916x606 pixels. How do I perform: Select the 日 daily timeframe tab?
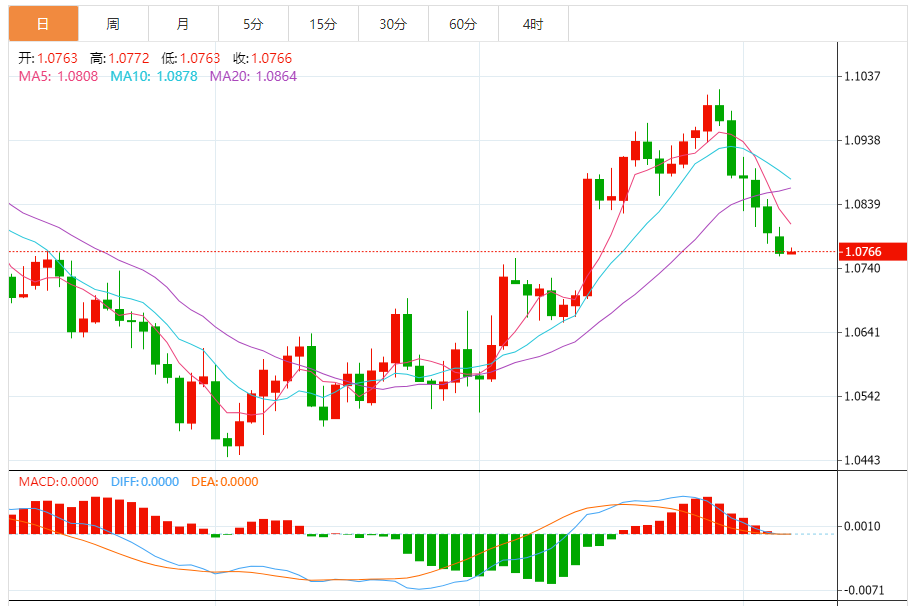(43, 24)
